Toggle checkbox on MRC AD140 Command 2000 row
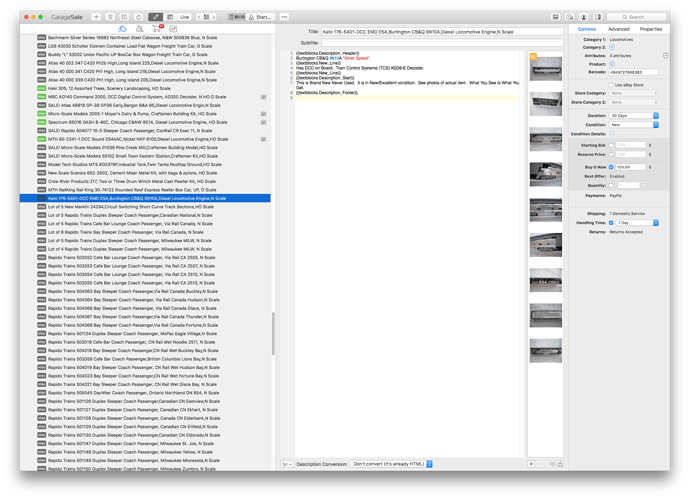This screenshot has width=690, height=499. pyautogui.click(x=263, y=97)
